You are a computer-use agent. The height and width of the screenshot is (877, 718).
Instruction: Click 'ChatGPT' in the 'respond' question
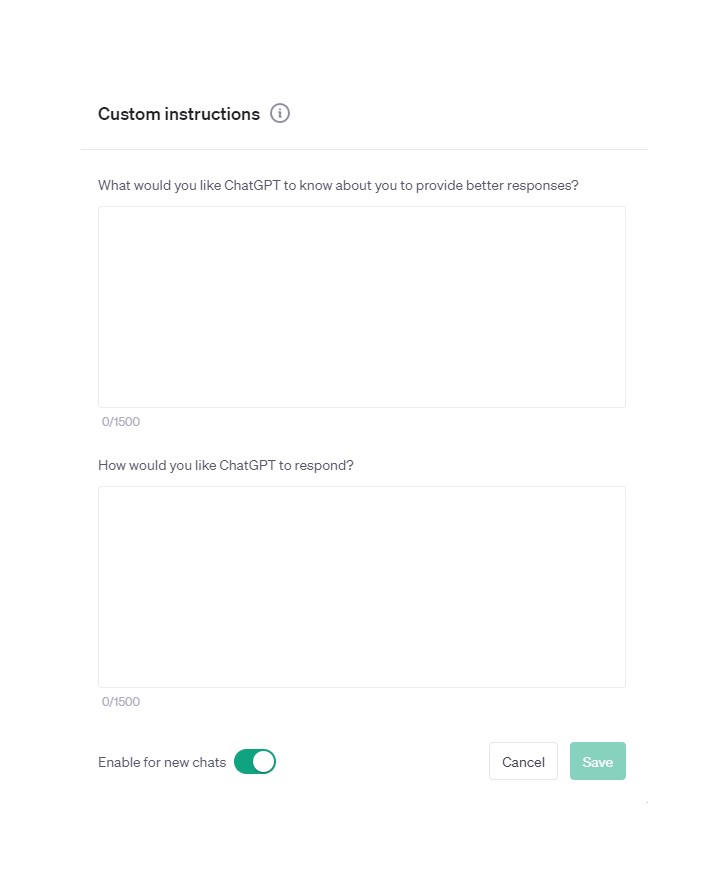pos(247,465)
